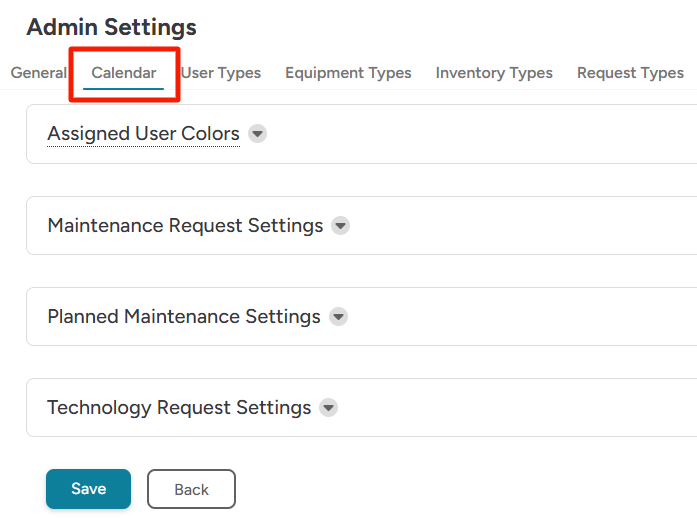Click the Technology Request Settings heading text
Viewport: 697px width, 531px height.
pos(179,408)
